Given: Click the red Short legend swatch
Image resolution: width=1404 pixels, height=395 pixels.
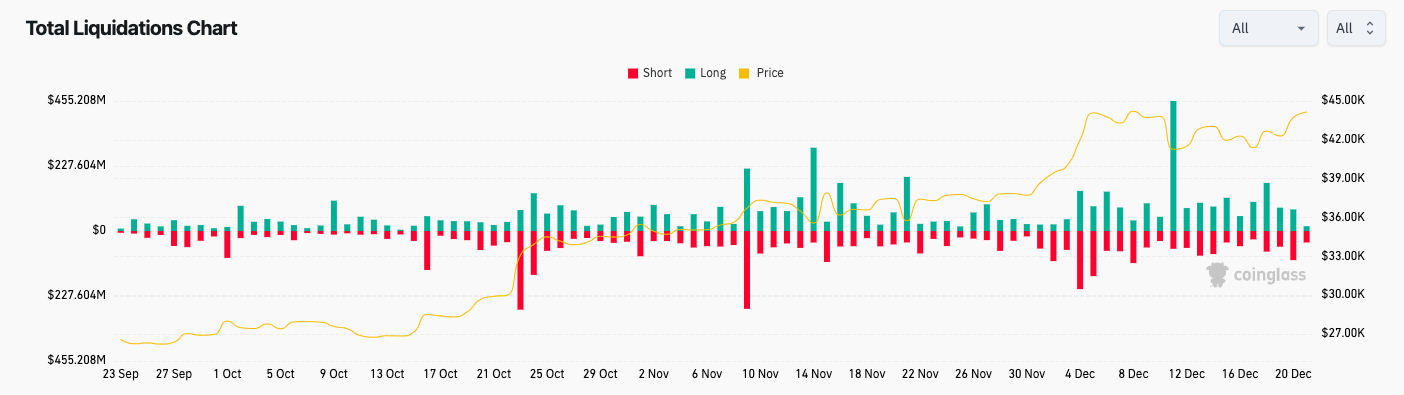Looking at the screenshot, I should pyautogui.click(x=632, y=73).
